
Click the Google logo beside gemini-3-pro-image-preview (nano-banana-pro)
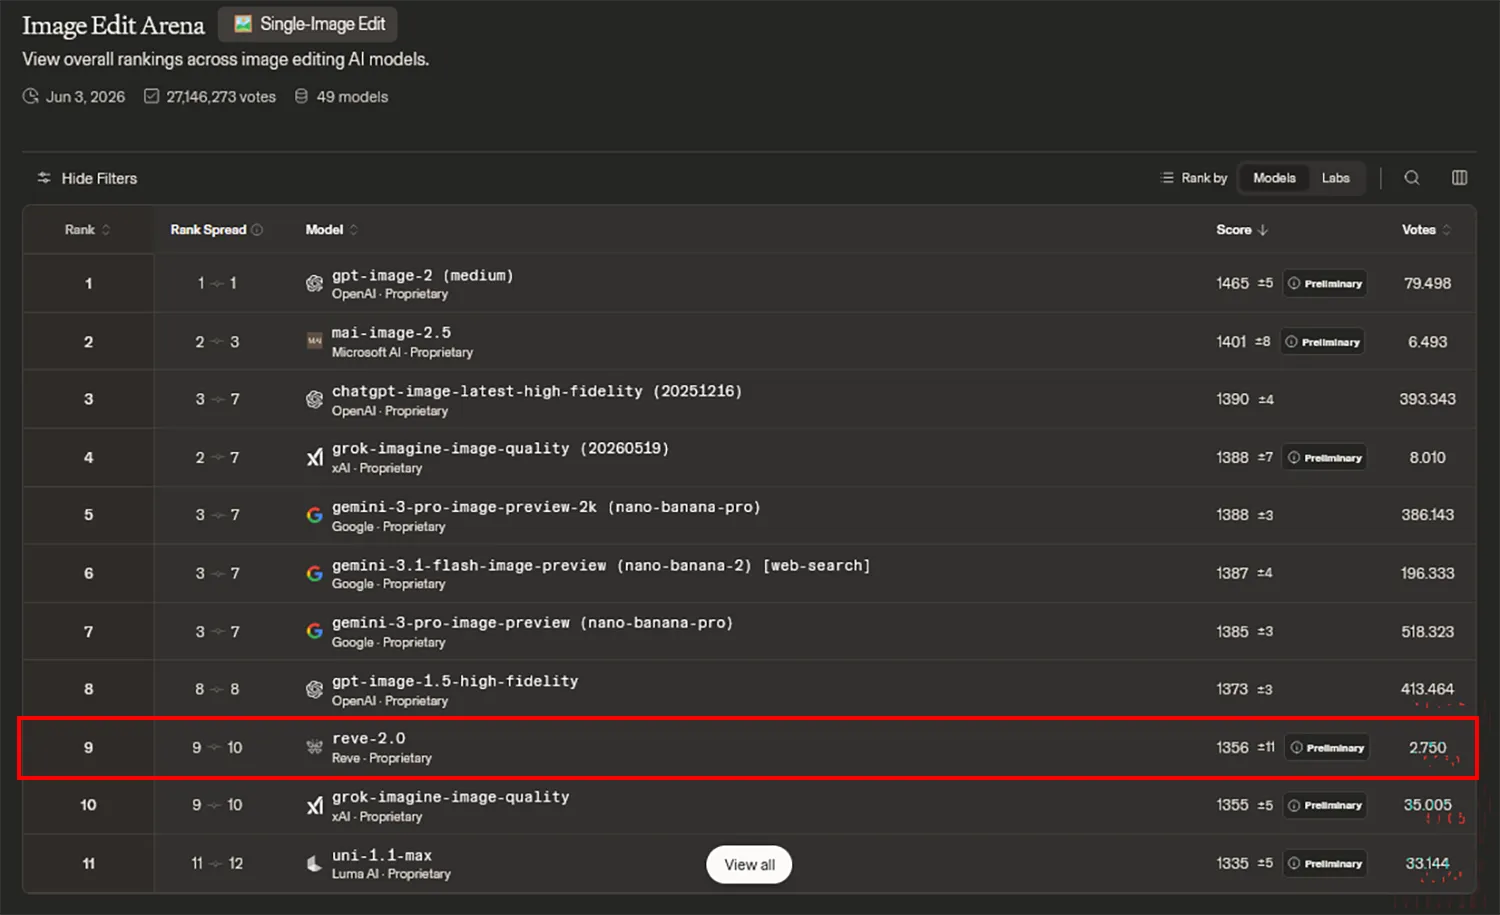pyautogui.click(x=314, y=631)
